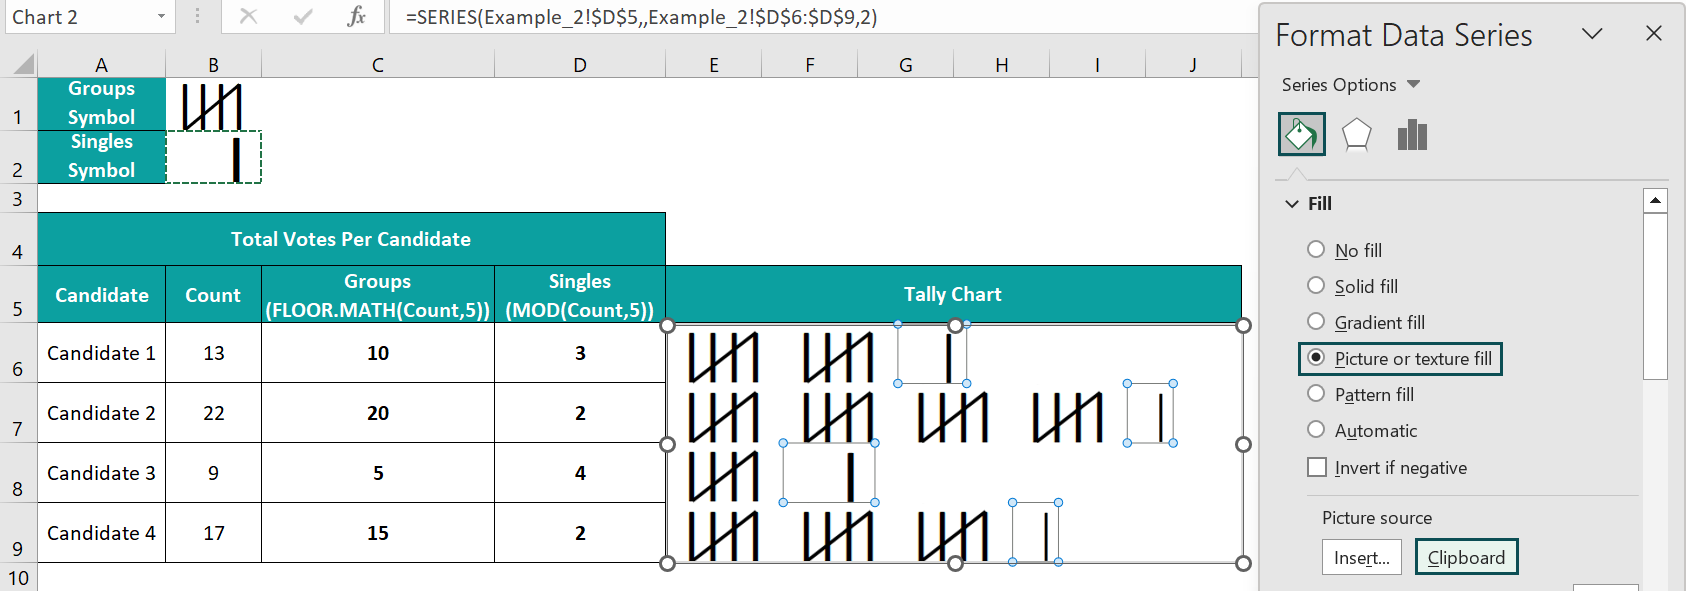
Task: Click the chart top-left resize handle
Action: 668,325
